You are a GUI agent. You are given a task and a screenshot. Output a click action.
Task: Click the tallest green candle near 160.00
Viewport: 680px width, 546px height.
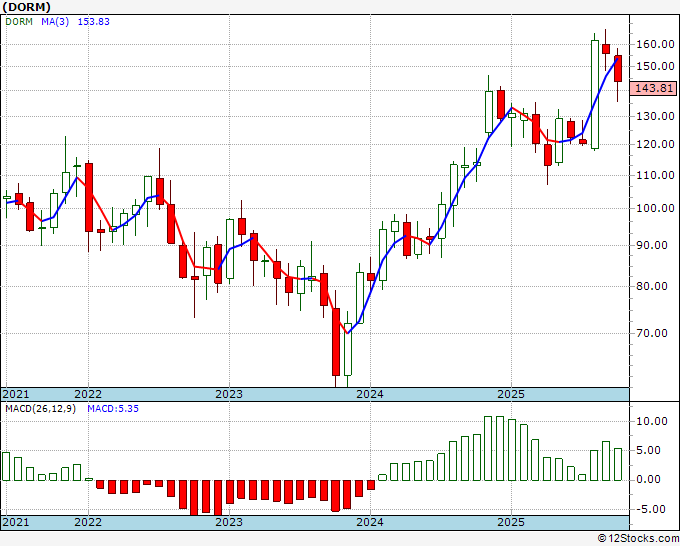[x=595, y=95]
